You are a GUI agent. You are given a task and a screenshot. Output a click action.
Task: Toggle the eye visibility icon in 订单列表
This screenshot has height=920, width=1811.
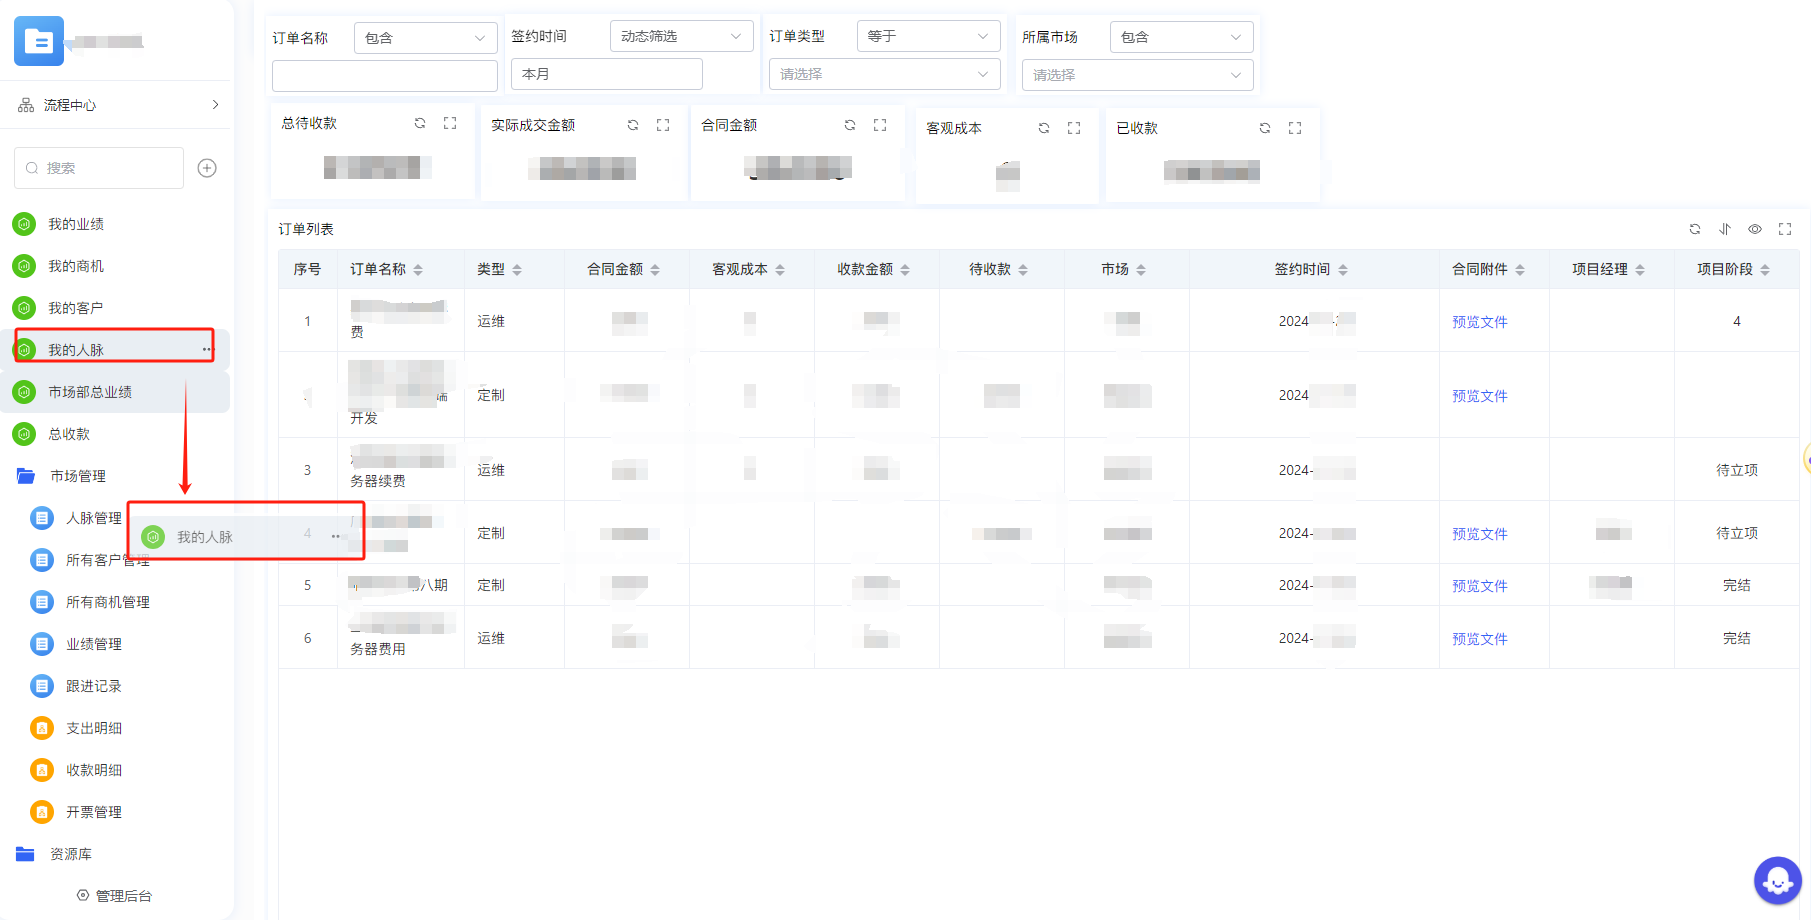point(1755,229)
